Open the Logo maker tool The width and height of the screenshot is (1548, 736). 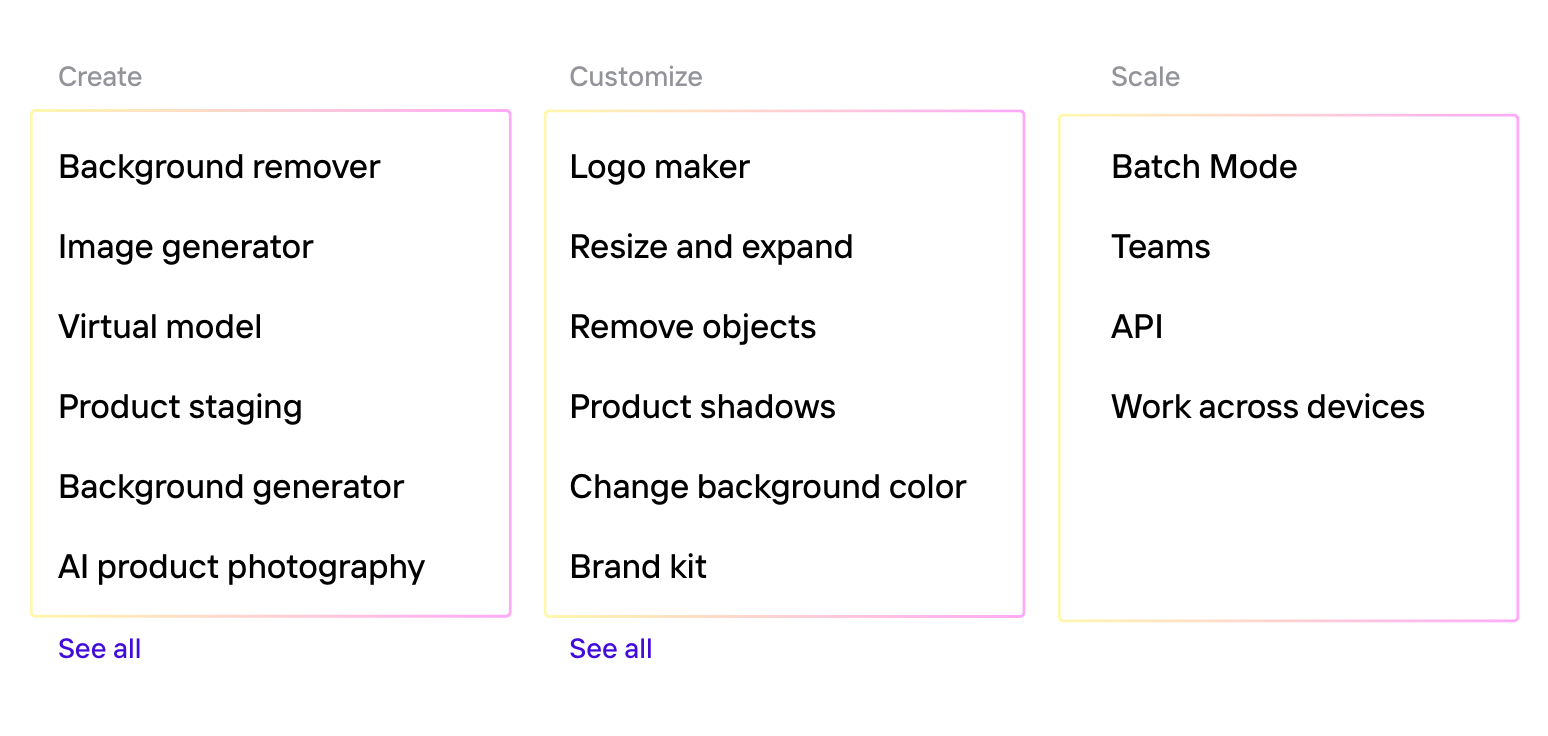[659, 167]
